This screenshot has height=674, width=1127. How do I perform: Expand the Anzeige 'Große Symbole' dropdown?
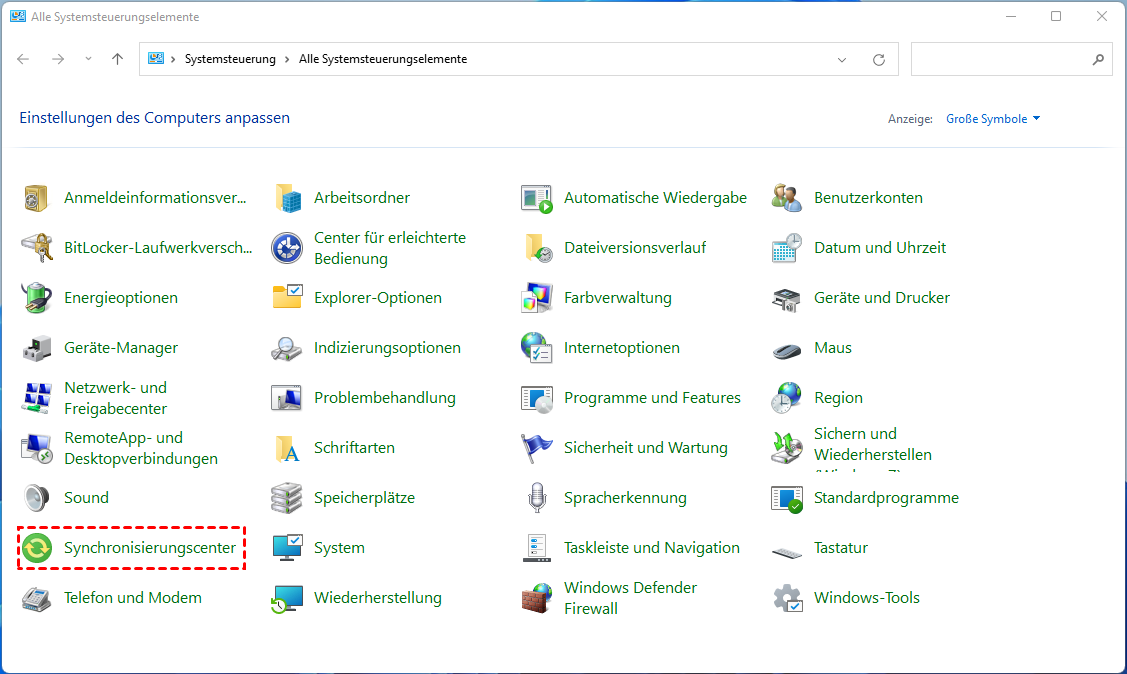click(x=993, y=119)
